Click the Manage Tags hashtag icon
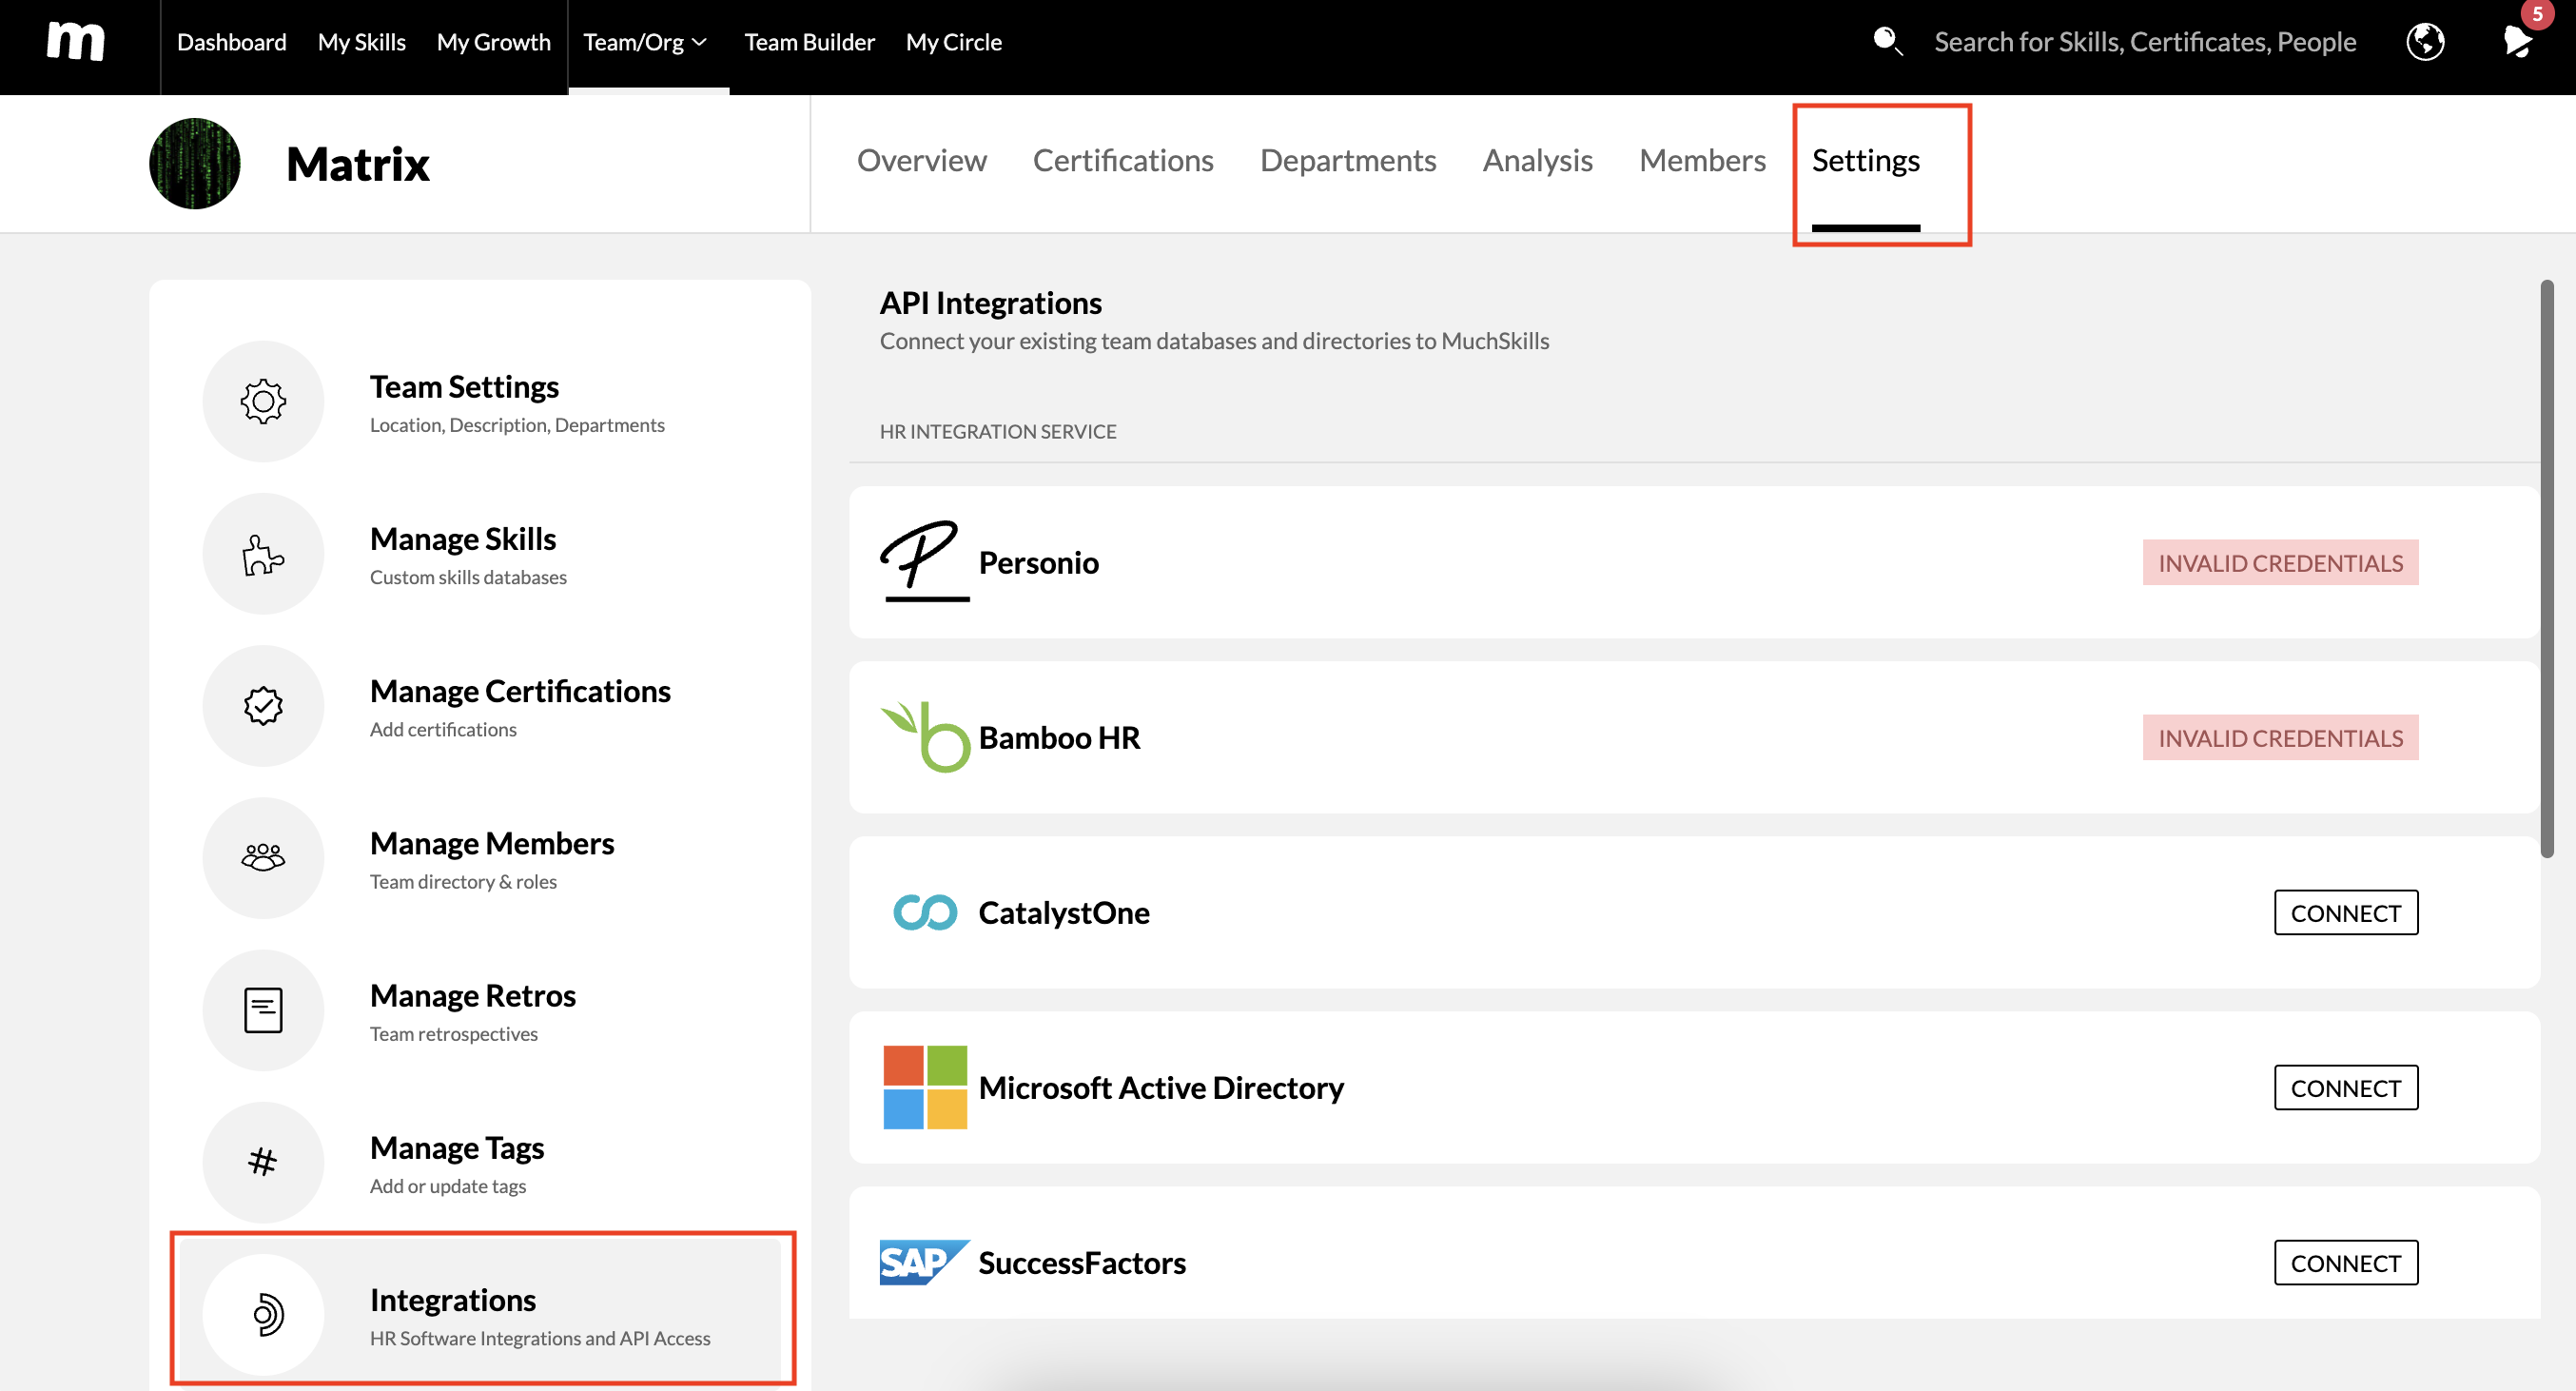The height and width of the screenshot is (1391, 2576). (263, 1162)
